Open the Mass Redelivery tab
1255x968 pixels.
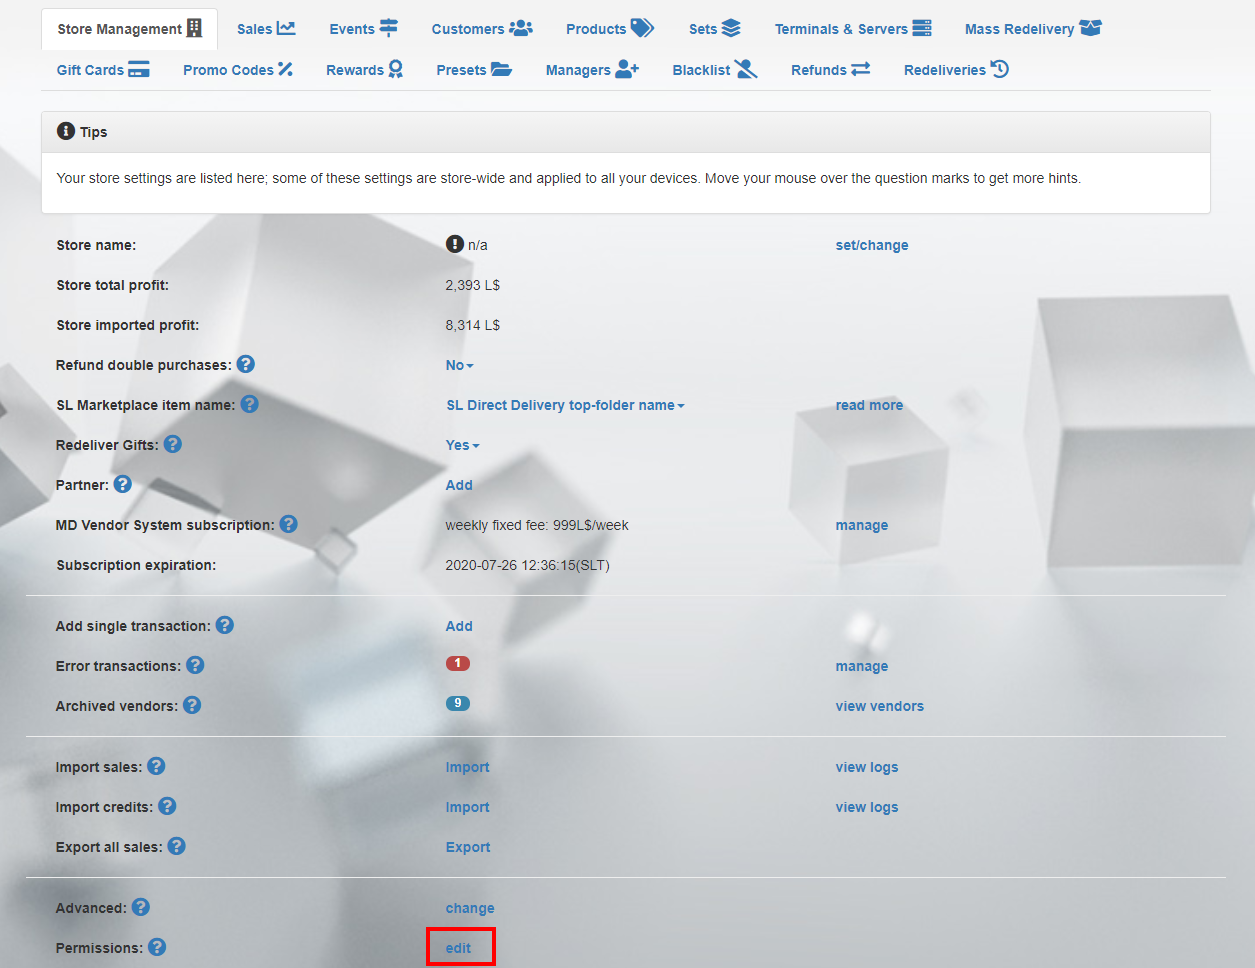tap(1033, 29)
